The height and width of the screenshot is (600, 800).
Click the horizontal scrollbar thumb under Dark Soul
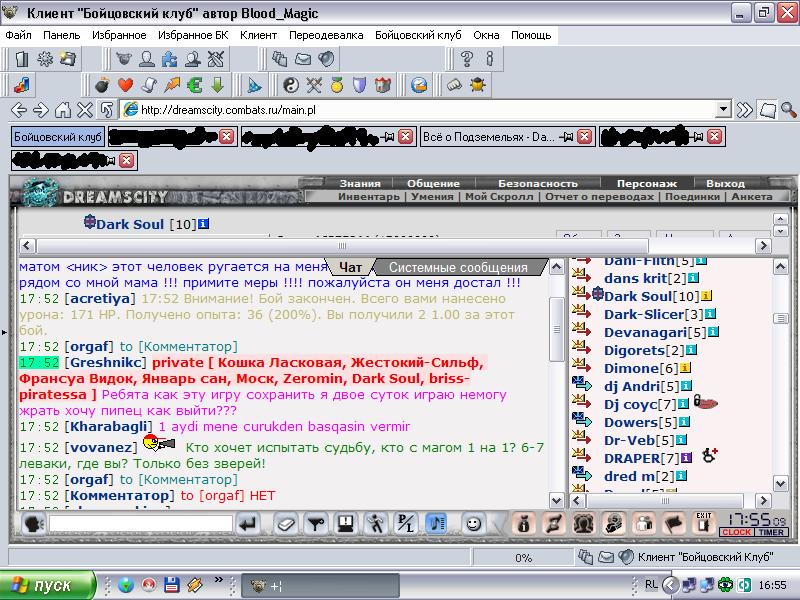(x=342, y=245)
